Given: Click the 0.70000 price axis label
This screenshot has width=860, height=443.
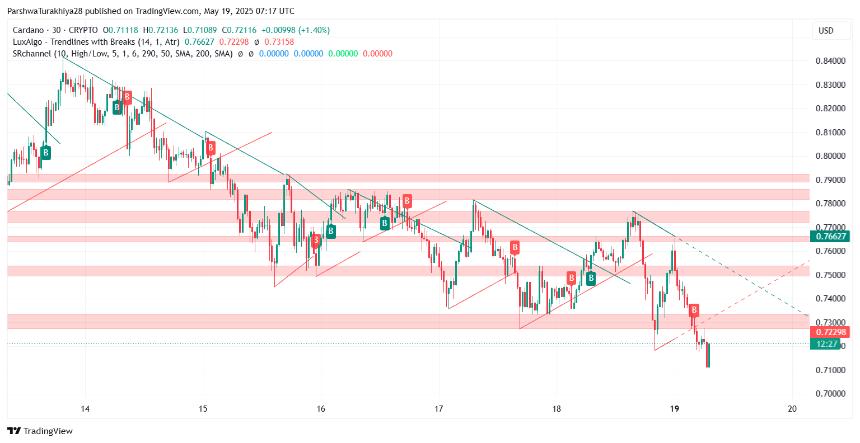Looking at the screenshot, I should coord(830,394).
